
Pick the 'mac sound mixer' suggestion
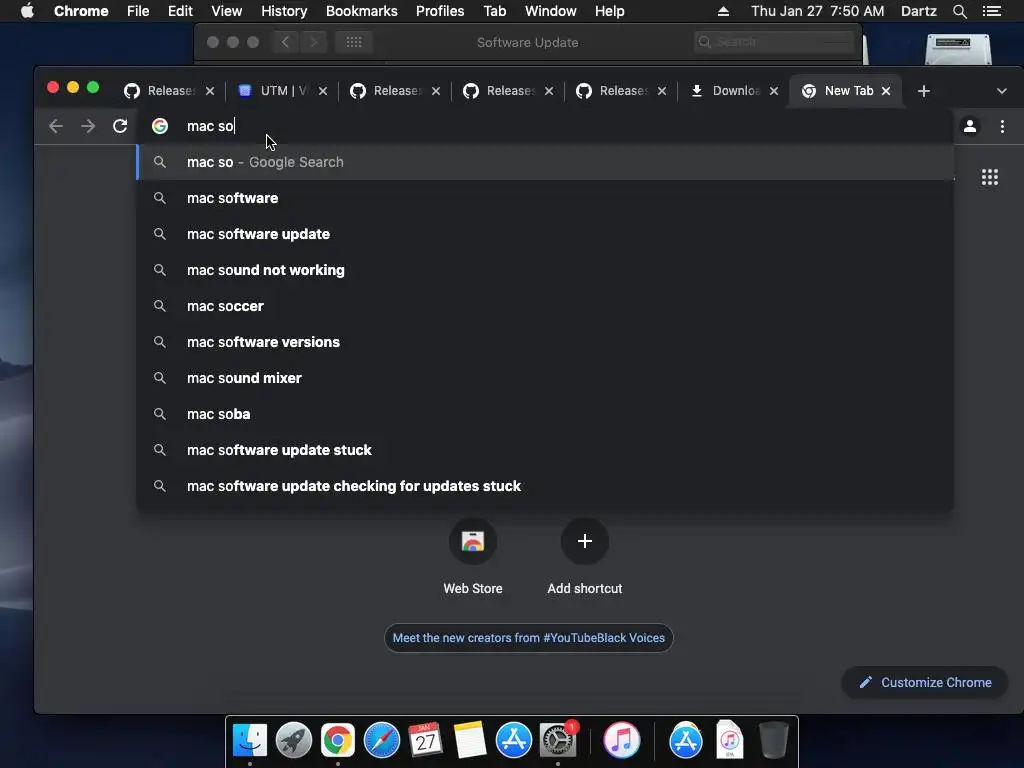coord(545,377)
